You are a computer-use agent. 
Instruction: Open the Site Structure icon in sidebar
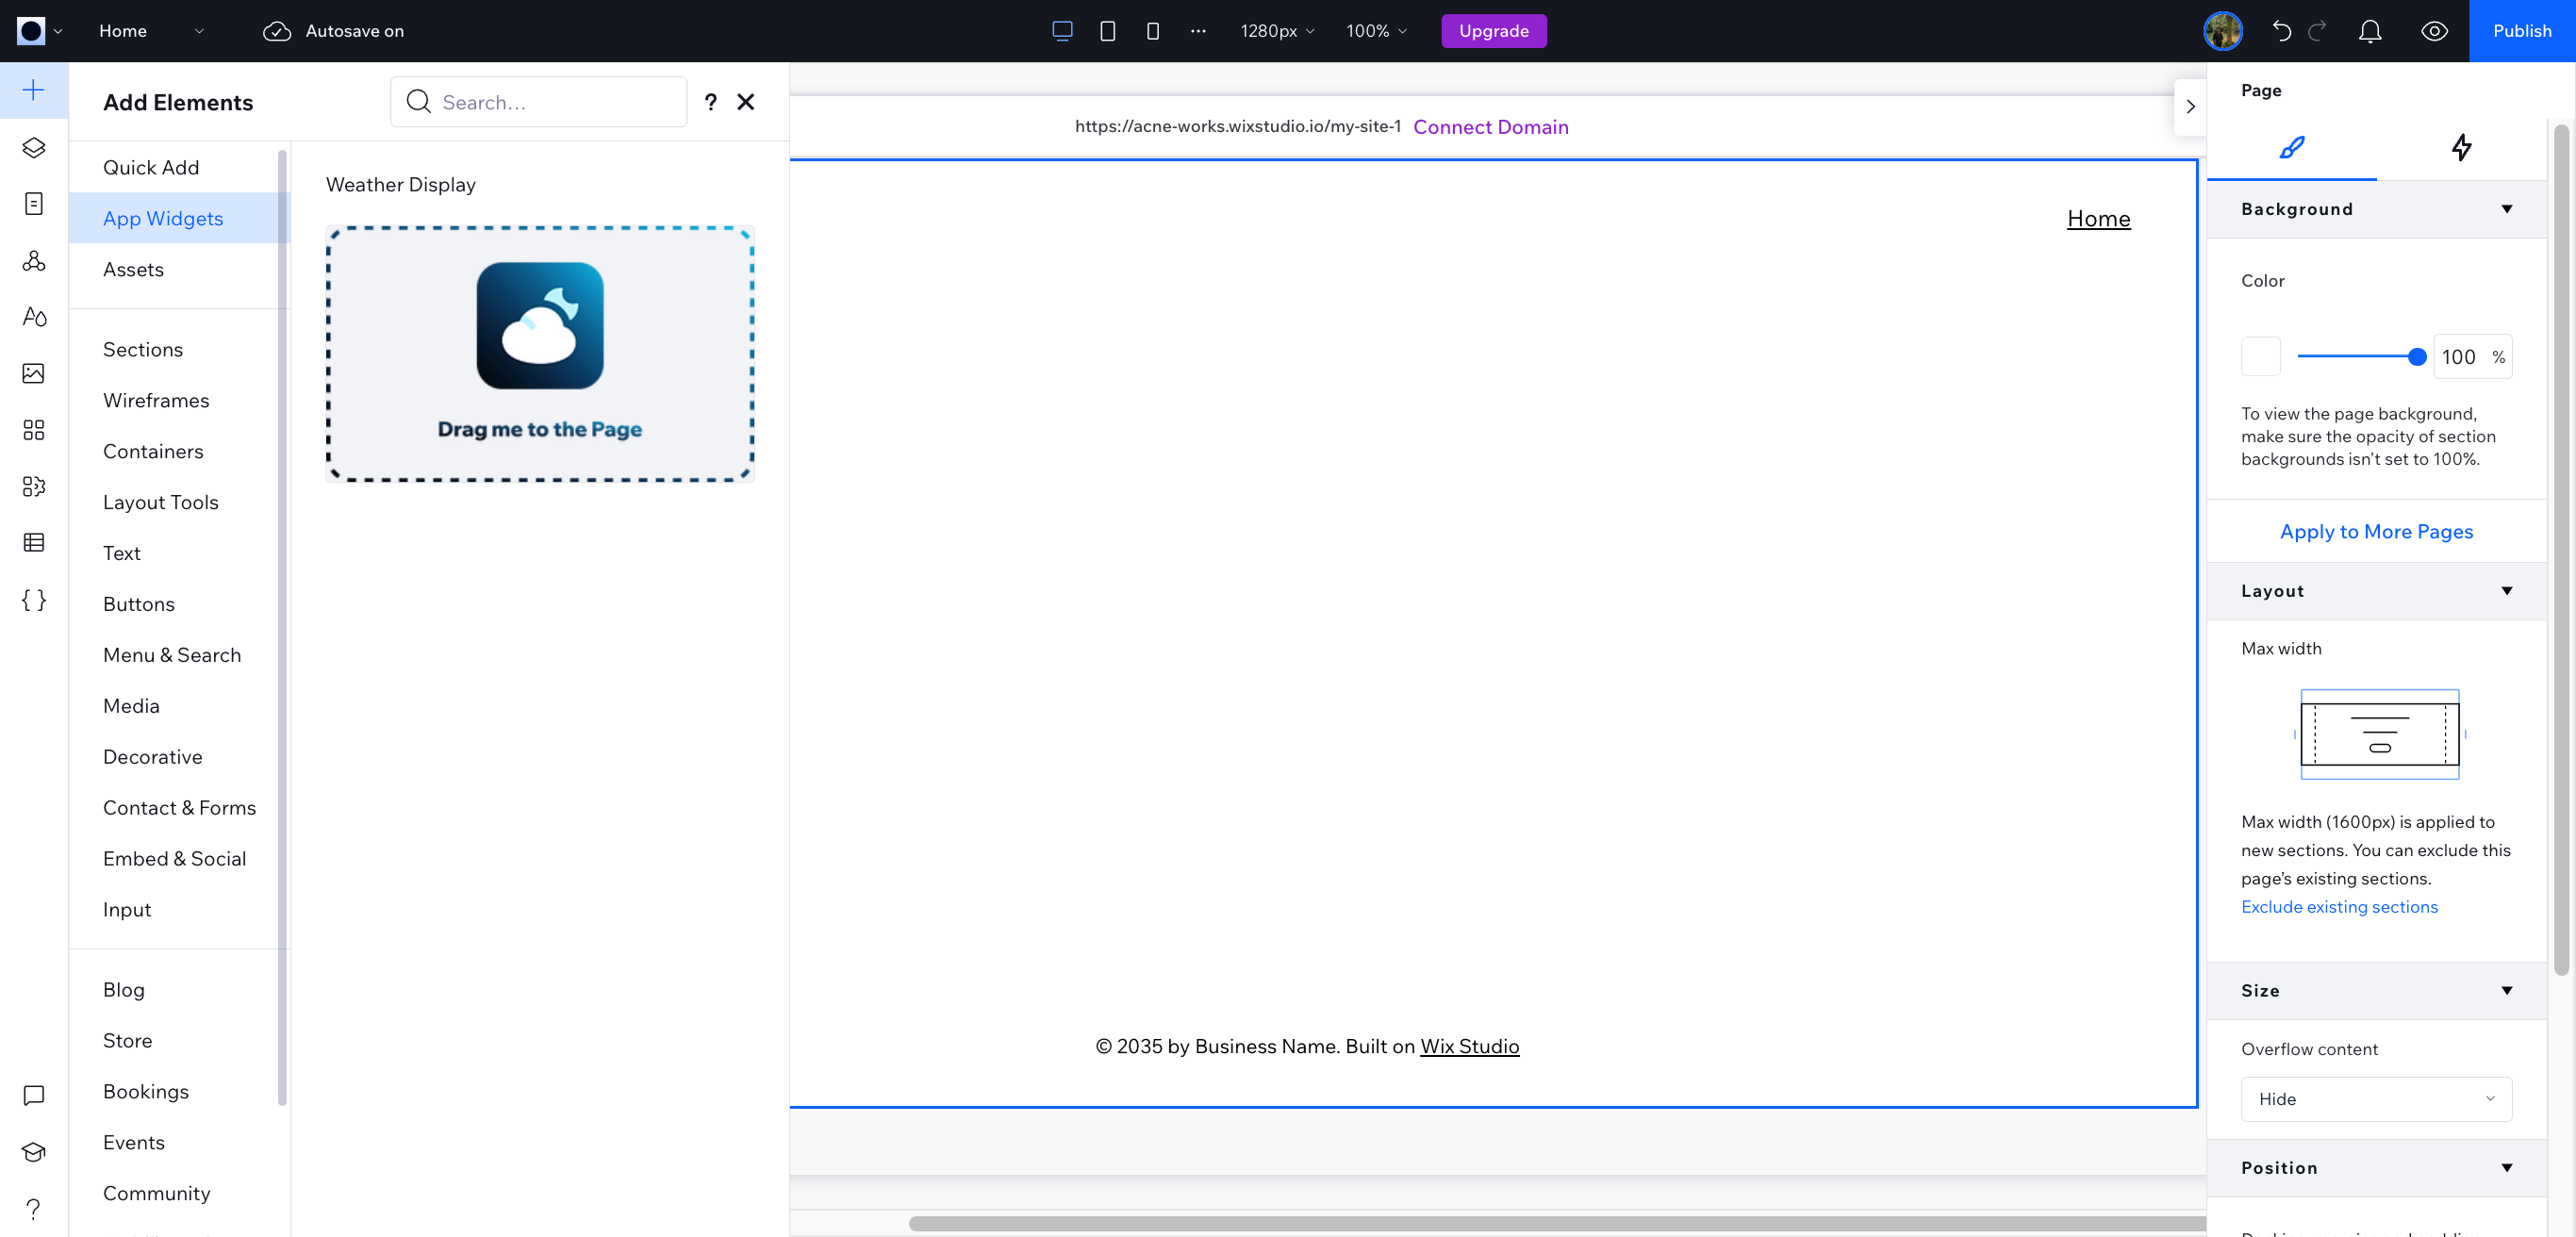[33, 261]
